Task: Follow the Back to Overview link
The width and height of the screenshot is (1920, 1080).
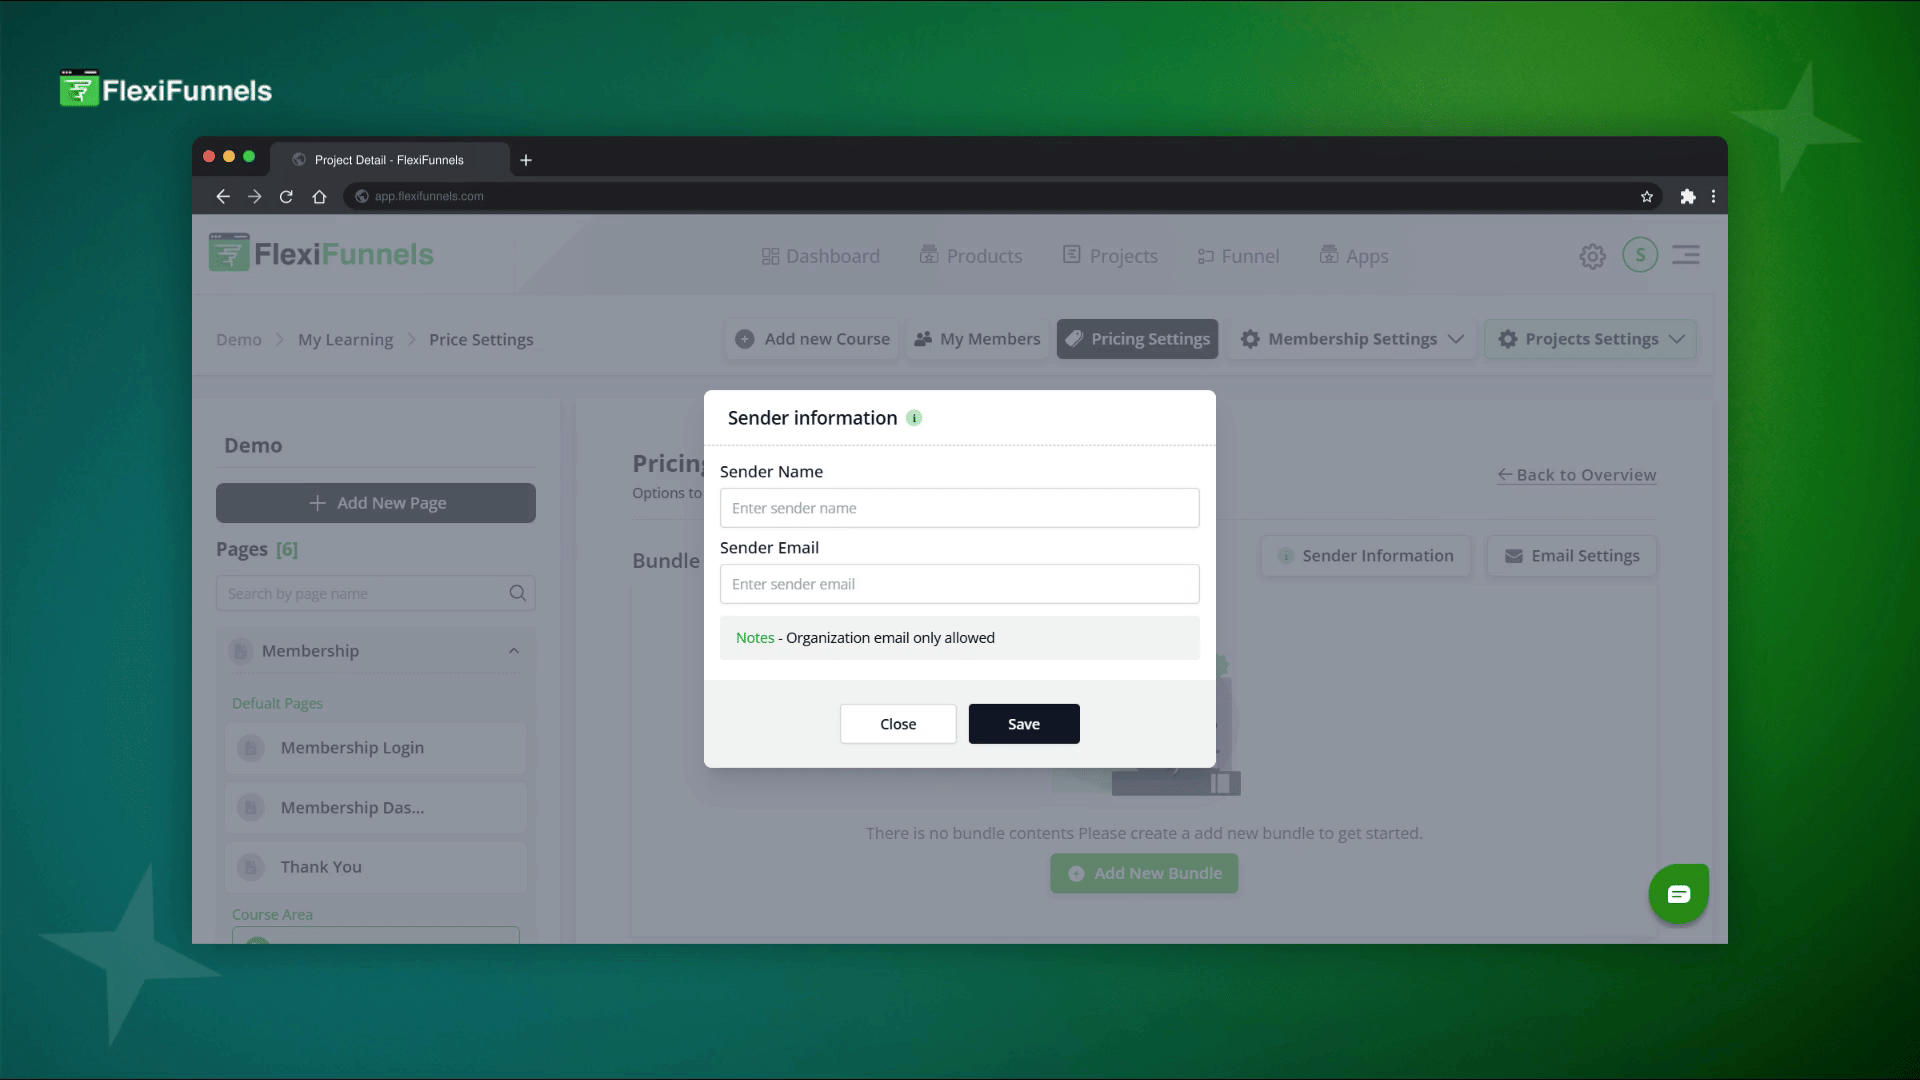Action: (1576, 475)
